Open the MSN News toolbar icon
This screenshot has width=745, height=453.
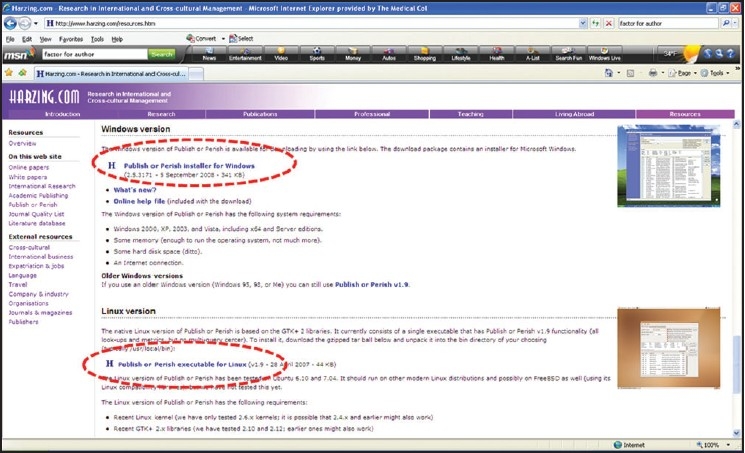(209, 54)
